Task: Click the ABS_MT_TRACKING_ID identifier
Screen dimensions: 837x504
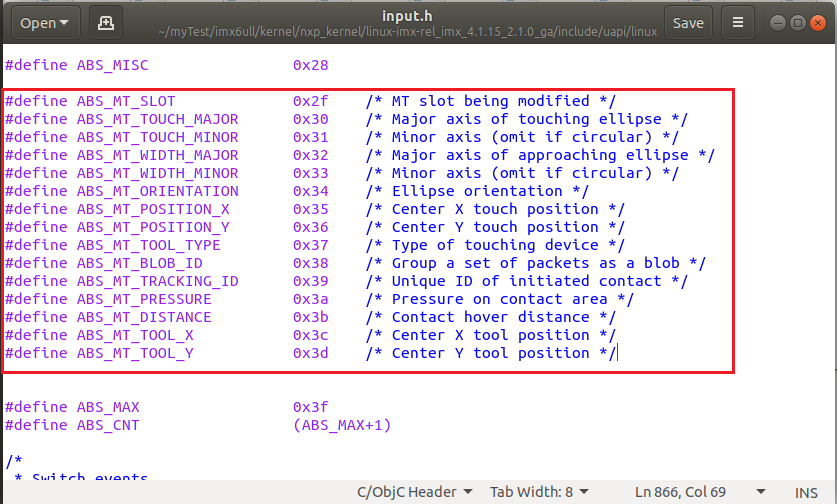Action: (157, 281)
